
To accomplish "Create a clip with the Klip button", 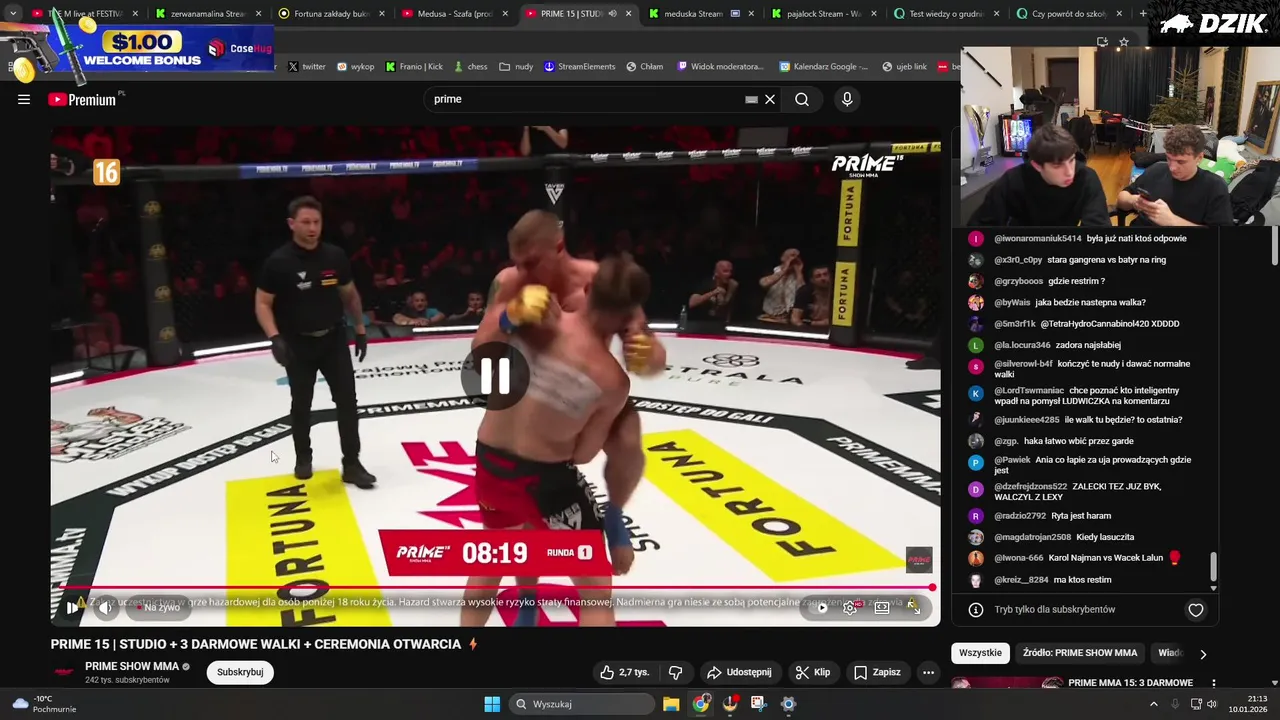I will point(812,672).
